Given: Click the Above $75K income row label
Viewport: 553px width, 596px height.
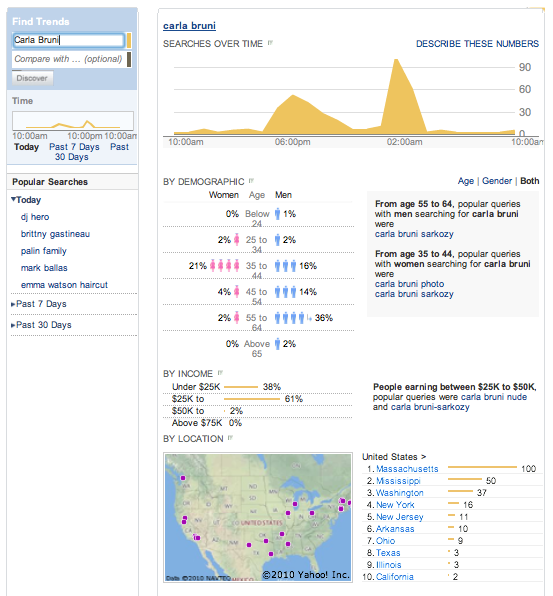Looking at the screenshot, I should (197, 423).
